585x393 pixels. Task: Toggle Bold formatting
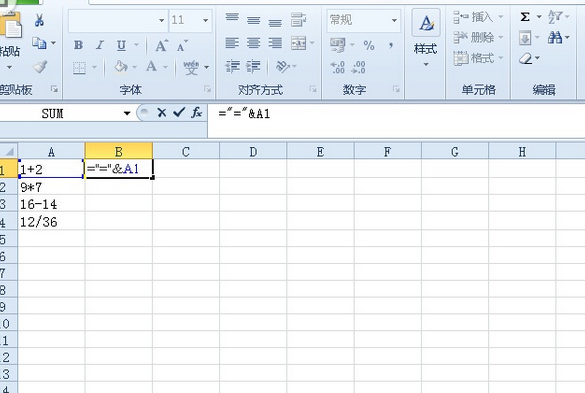pos(78,45)
